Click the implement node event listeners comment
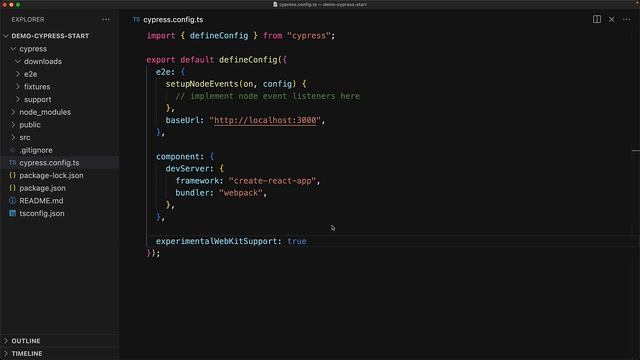The image size is (640, 360). click(268, 96)
